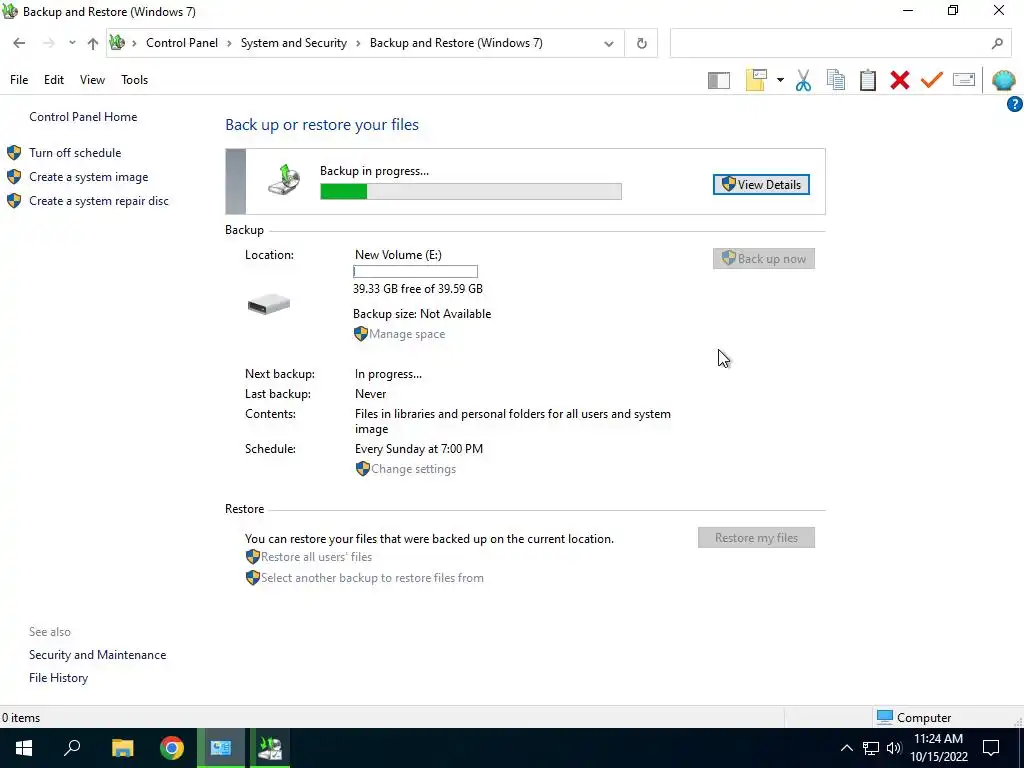Open Classic Shell settings shell icon

[x=1003, y=80]
